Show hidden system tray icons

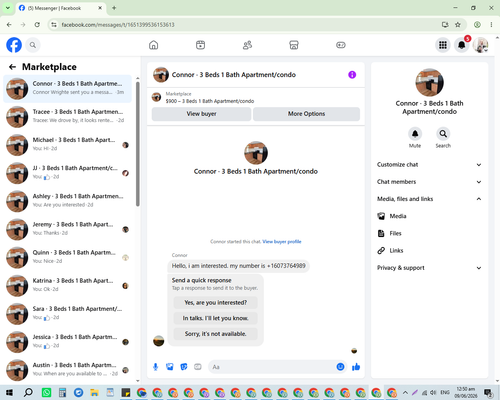pos(405,392)
